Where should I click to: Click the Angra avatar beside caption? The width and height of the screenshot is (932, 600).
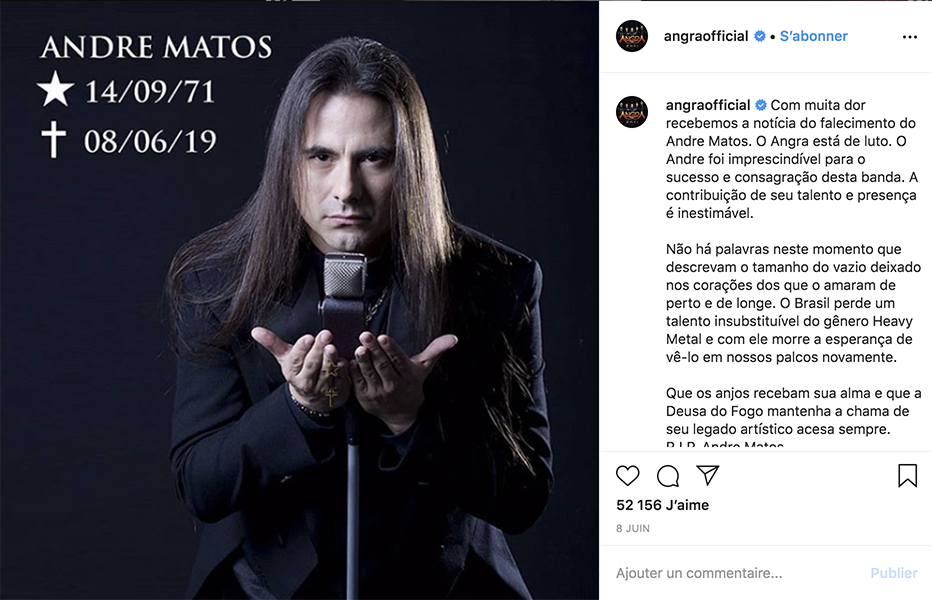[631, 112]
